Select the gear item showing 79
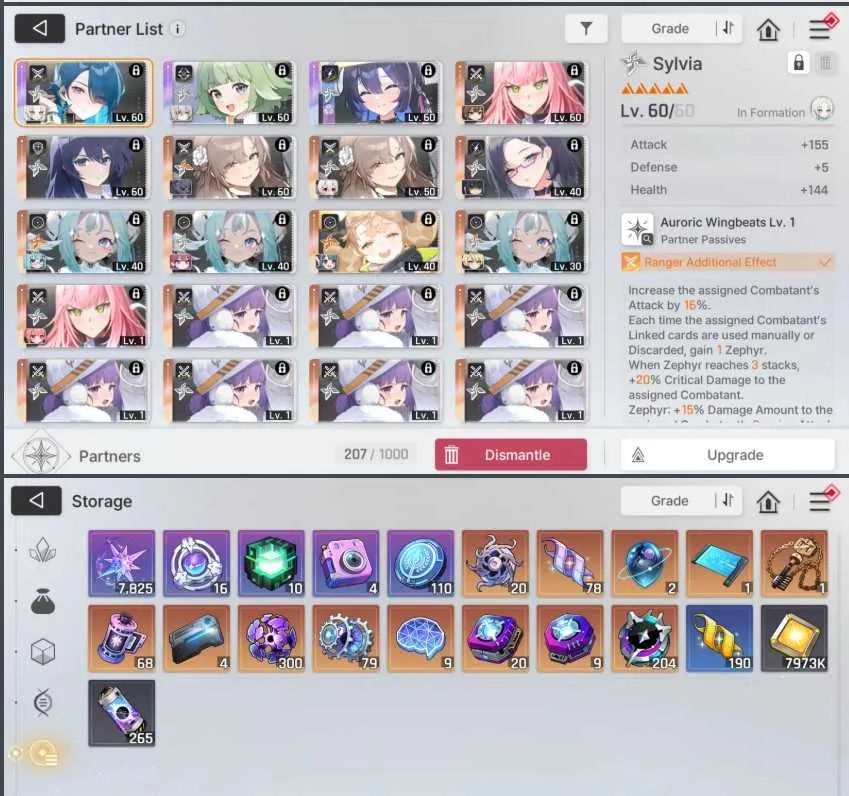 (346, 638)
